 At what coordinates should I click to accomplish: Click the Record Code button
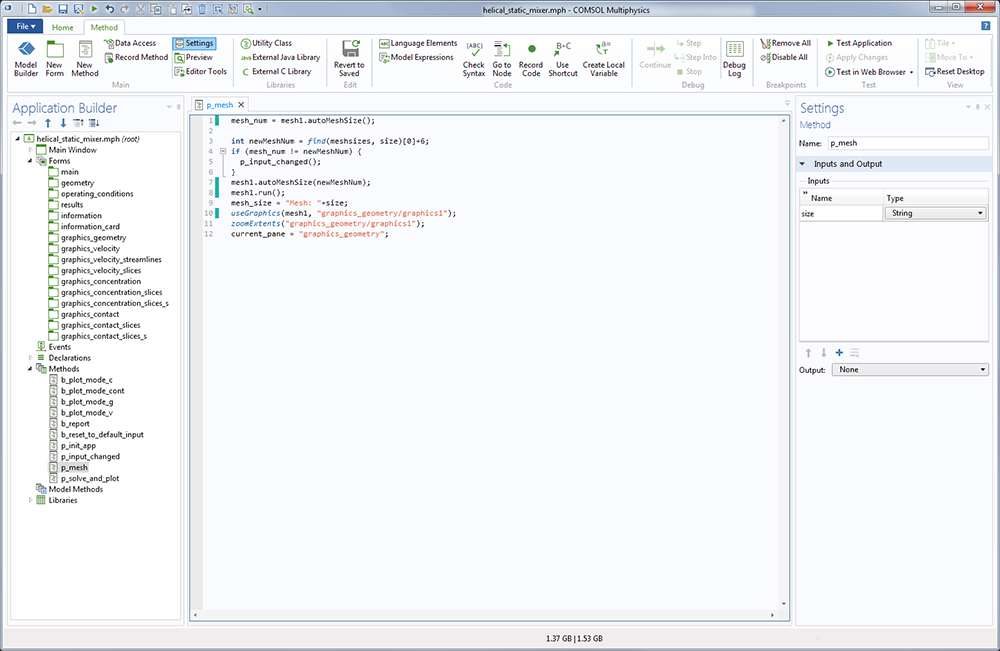click(x=531, y=58)
